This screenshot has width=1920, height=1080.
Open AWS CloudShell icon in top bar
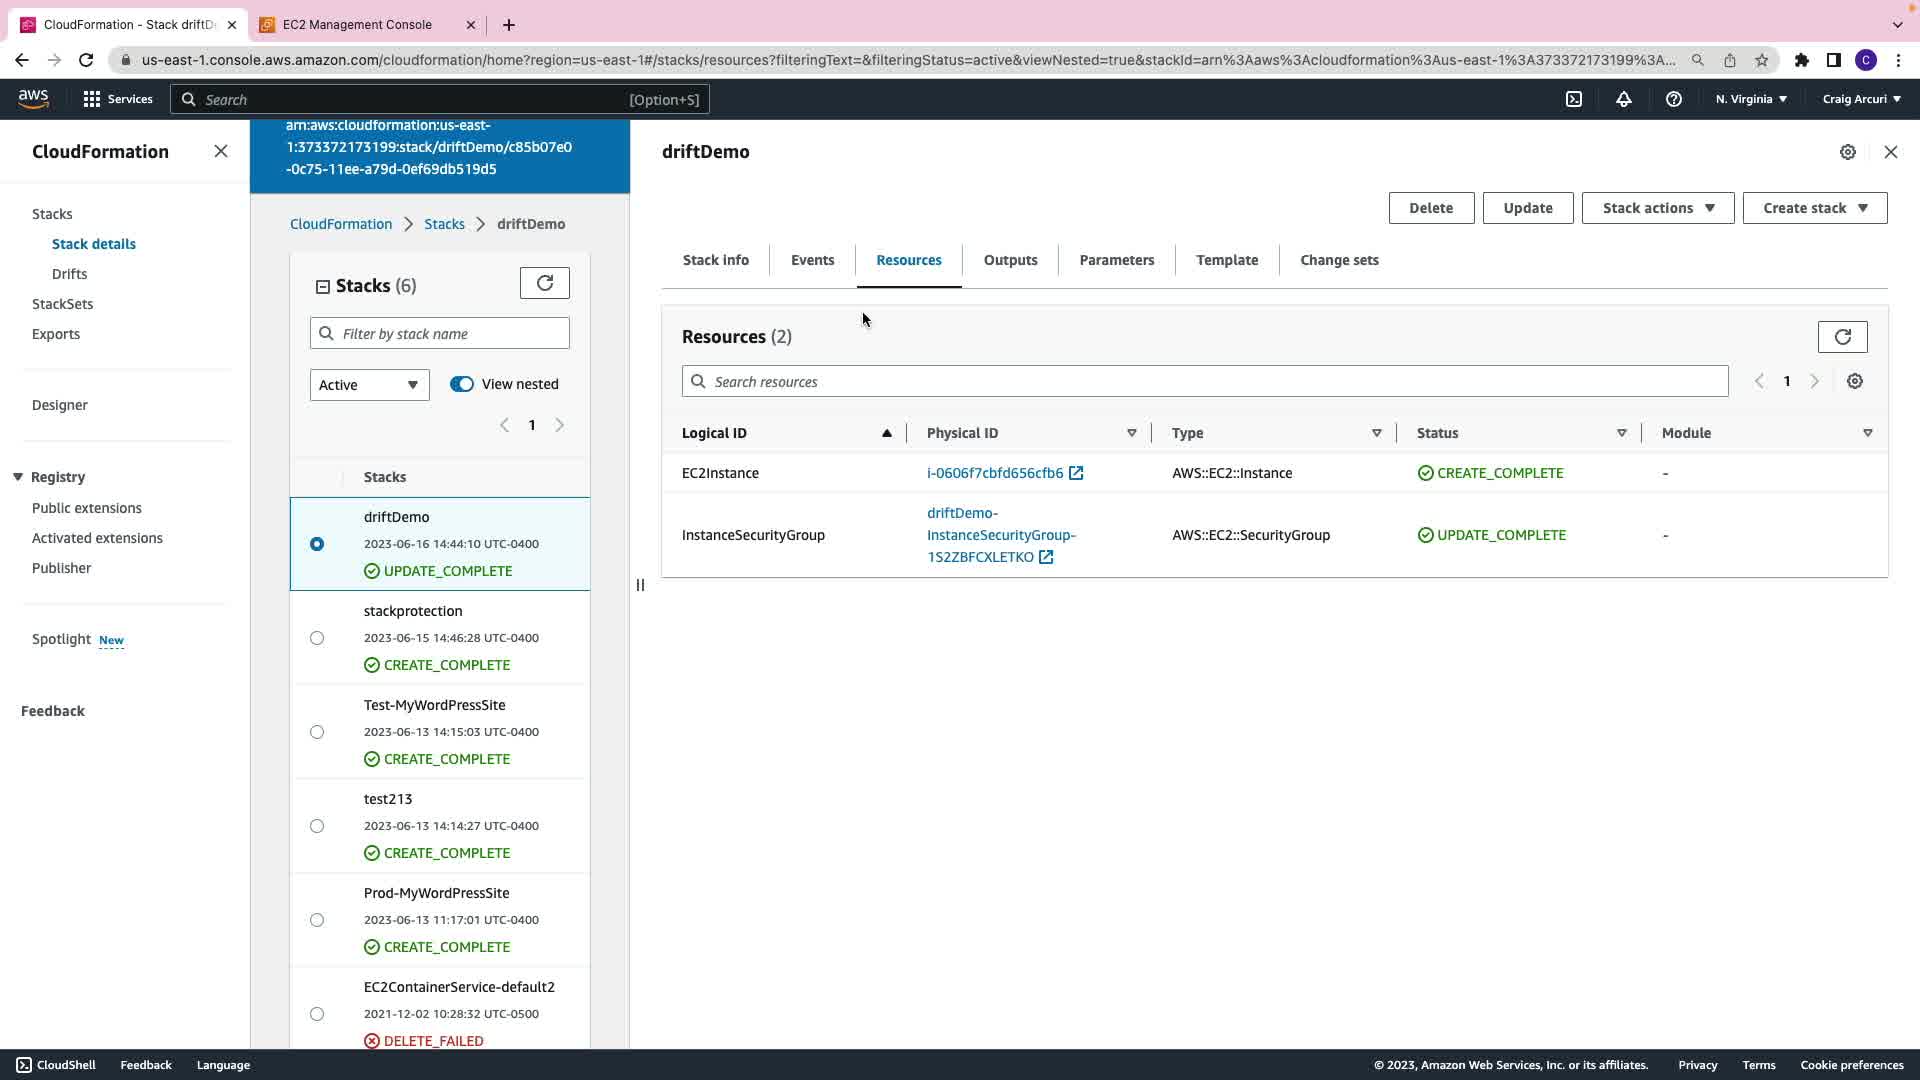(1574, 99)
